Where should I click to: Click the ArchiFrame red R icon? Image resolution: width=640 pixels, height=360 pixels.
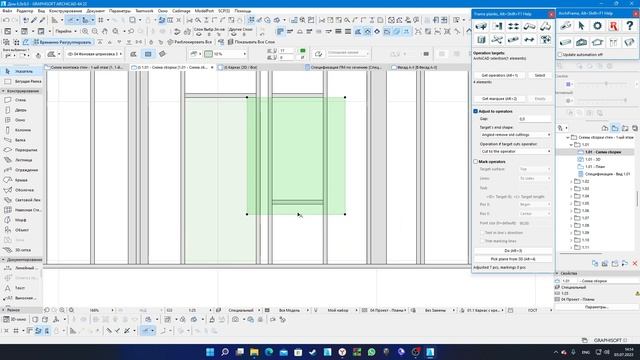(613, 26)
